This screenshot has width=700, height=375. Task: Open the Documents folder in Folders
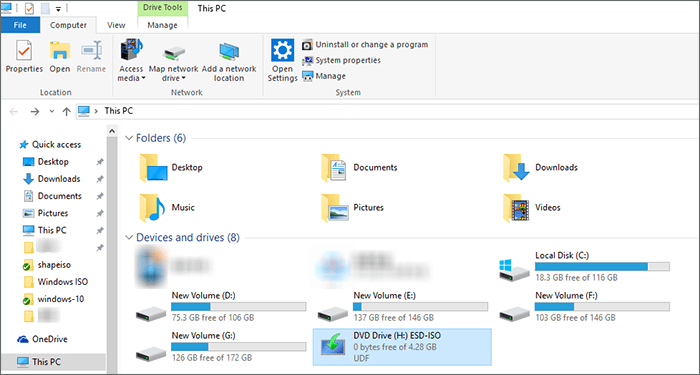359,168
